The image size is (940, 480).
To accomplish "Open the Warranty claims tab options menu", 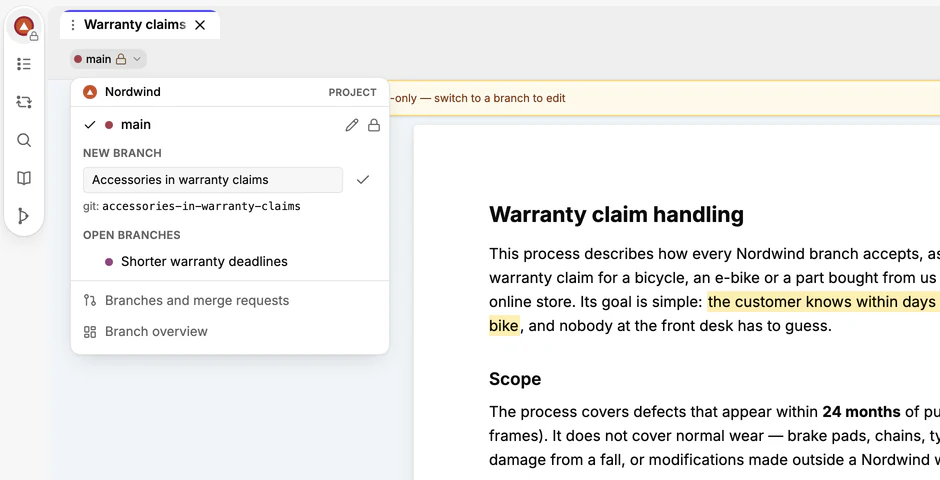I will 73,25.
